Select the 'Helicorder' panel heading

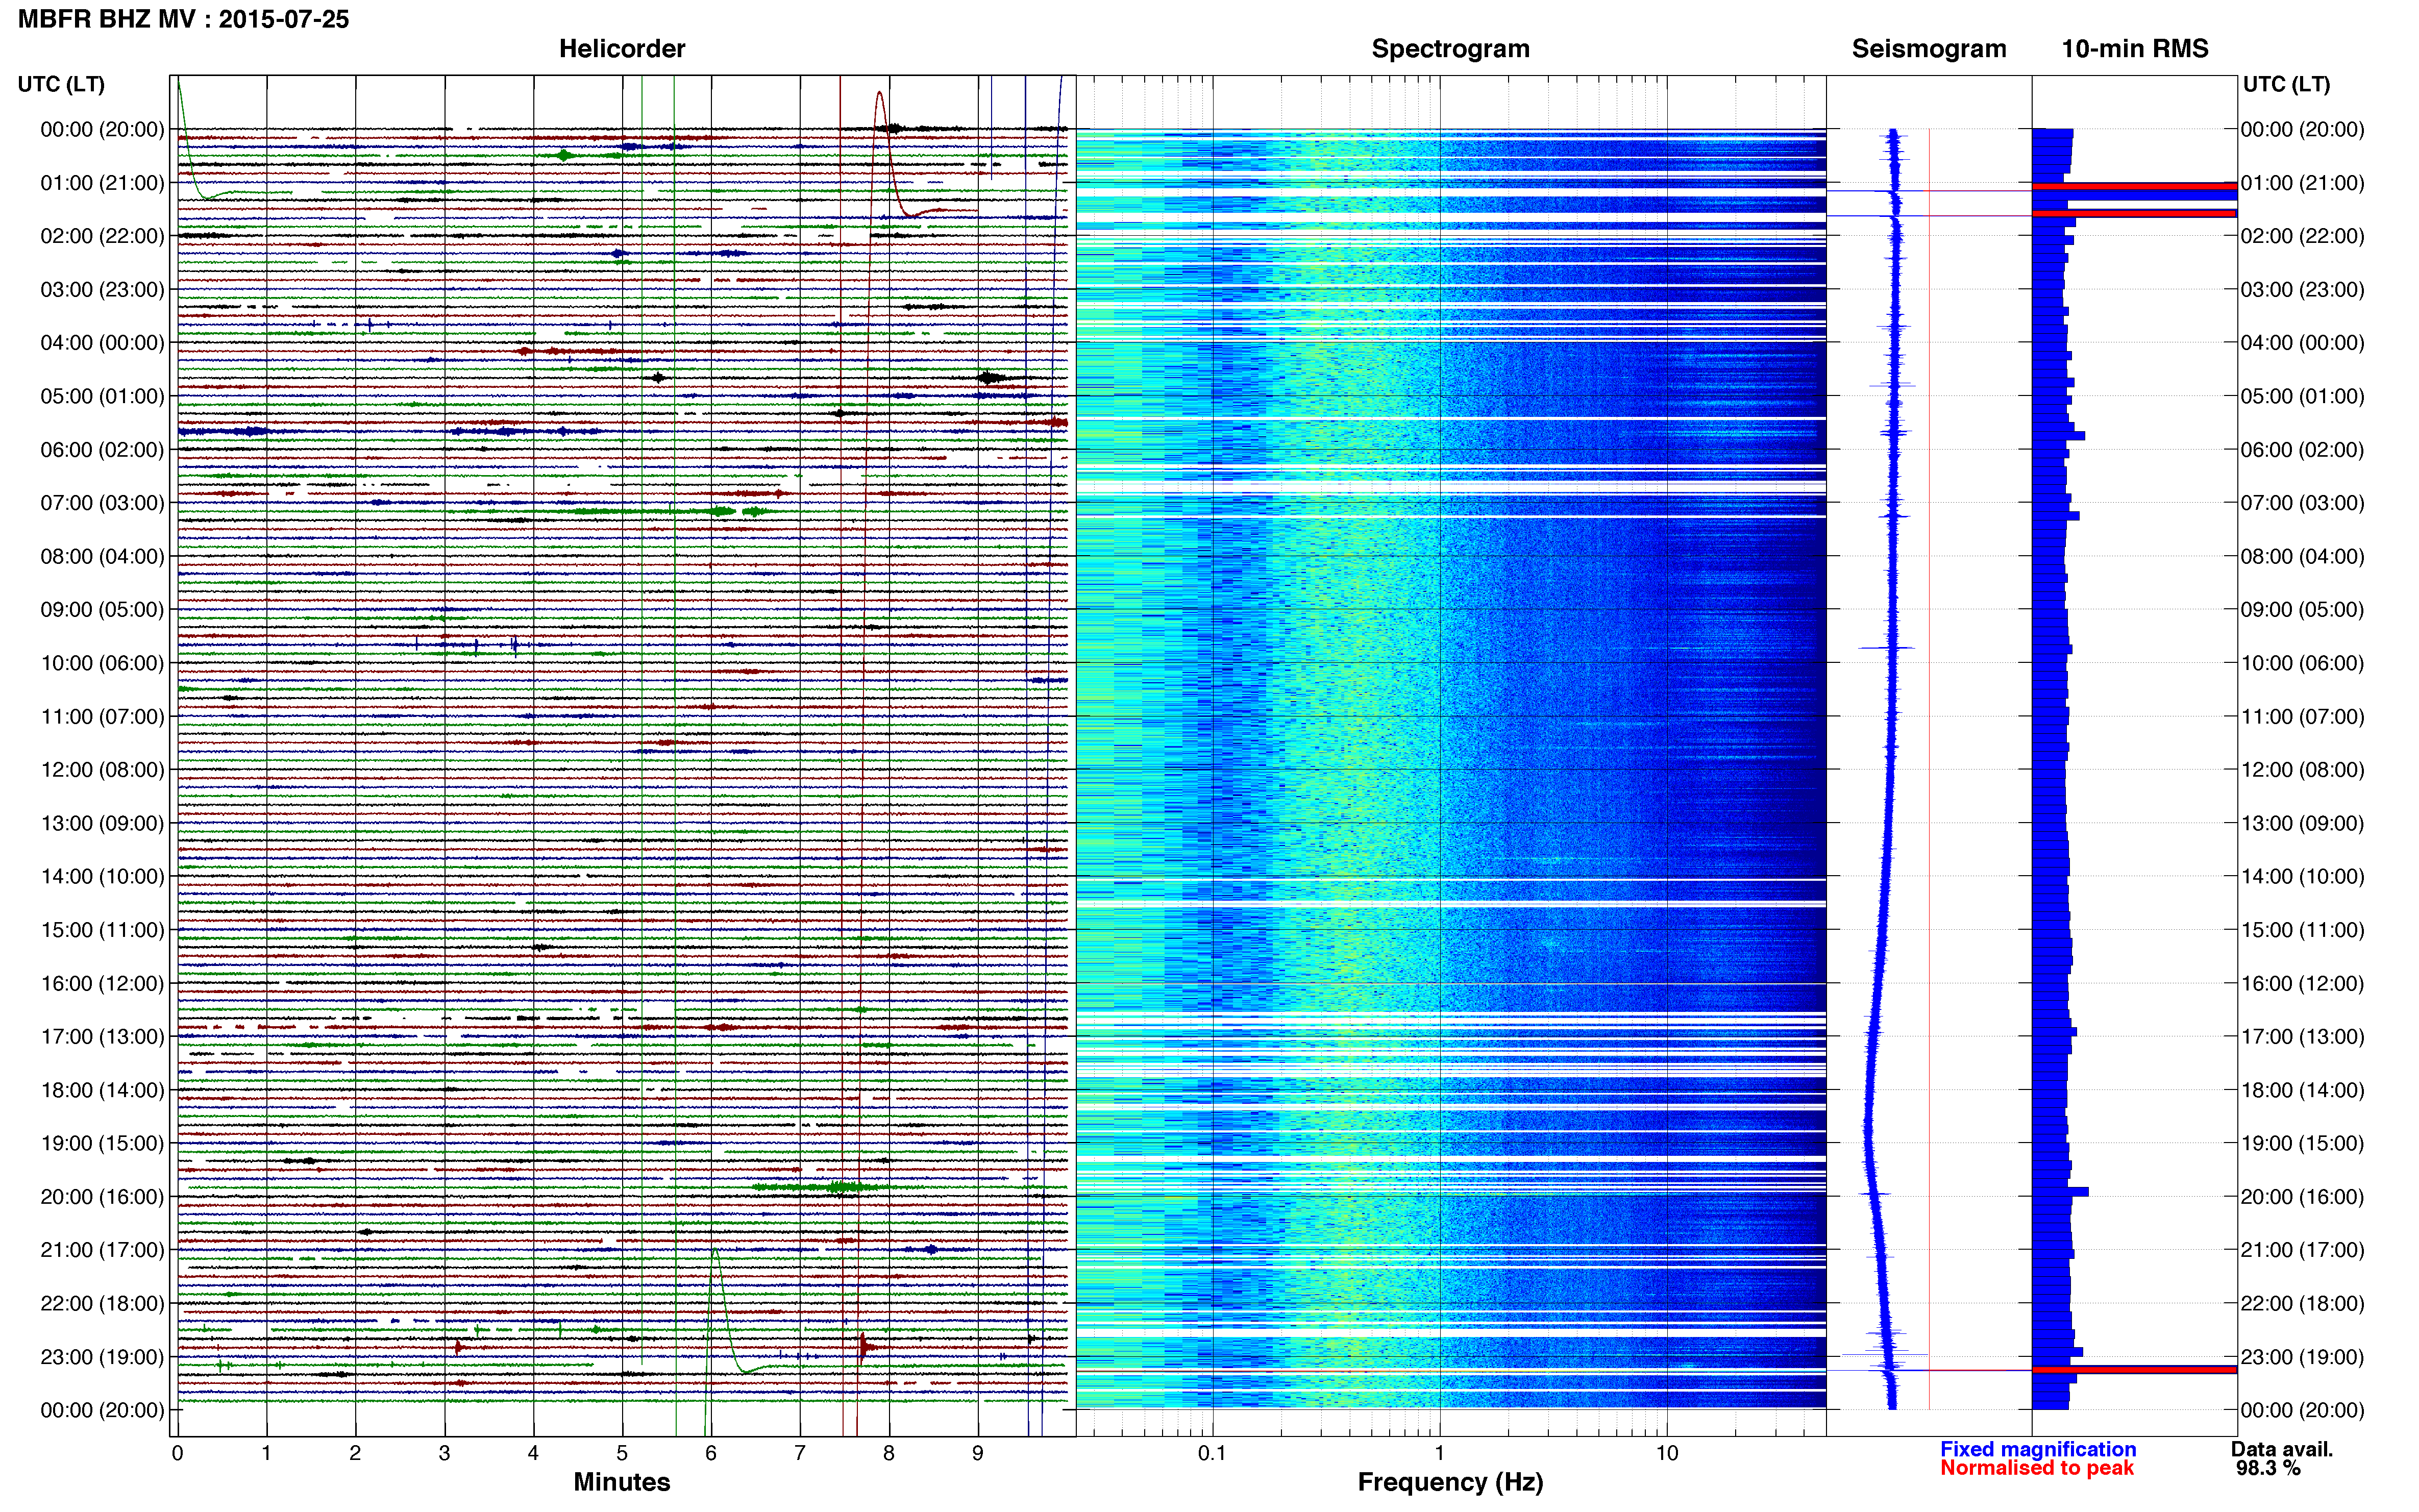tap(622, 49)
